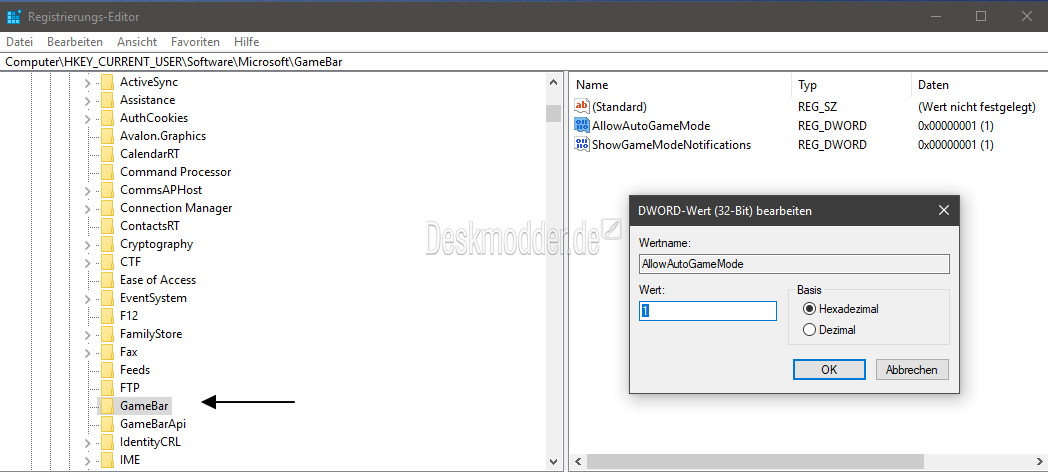1048x472 pixels.
Task: Expand the ActiveSync key
Action: pyautogui.click(x=88, y=83)
